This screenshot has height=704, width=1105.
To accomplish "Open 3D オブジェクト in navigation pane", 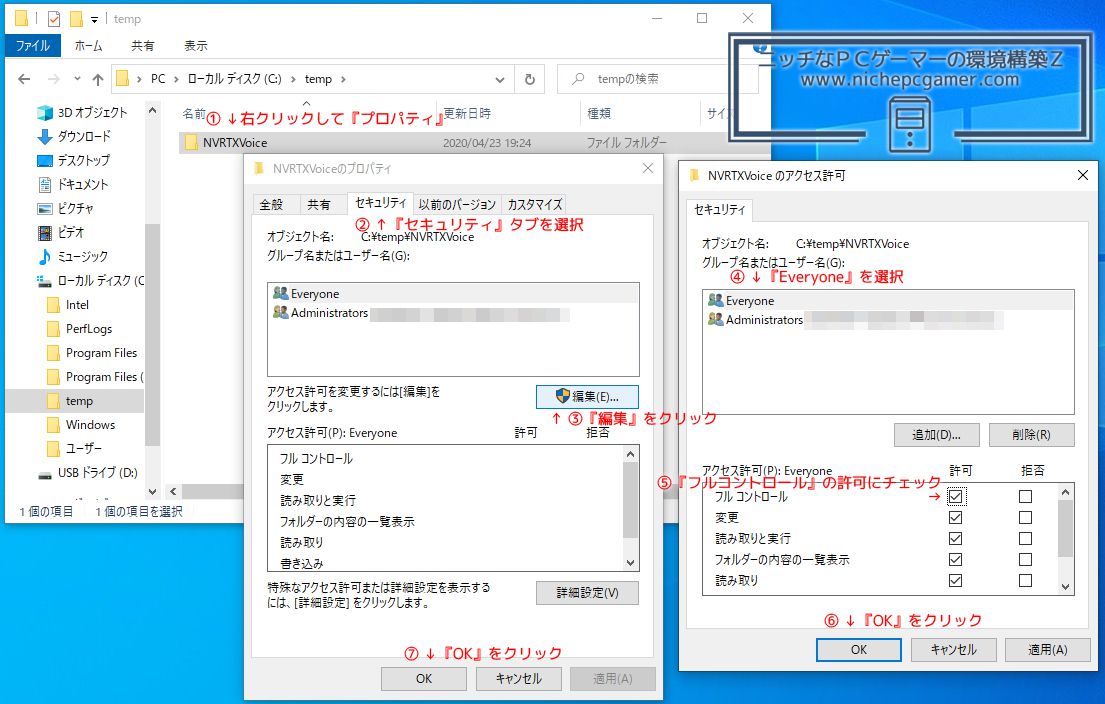I will (82, 113).
